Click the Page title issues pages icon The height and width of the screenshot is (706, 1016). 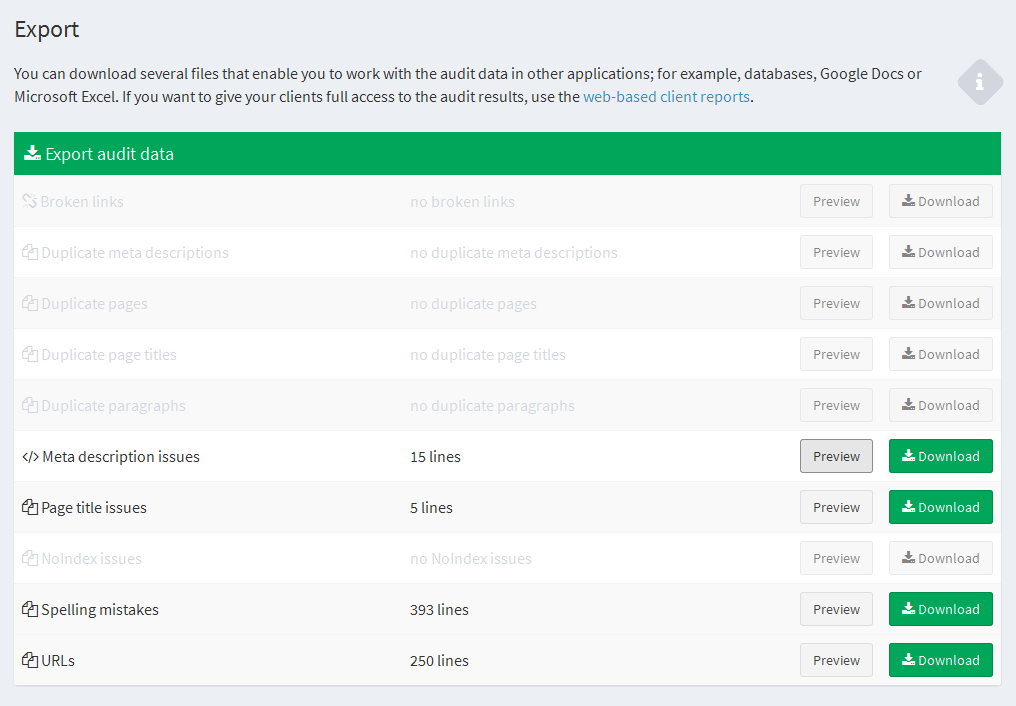point(28,507)
